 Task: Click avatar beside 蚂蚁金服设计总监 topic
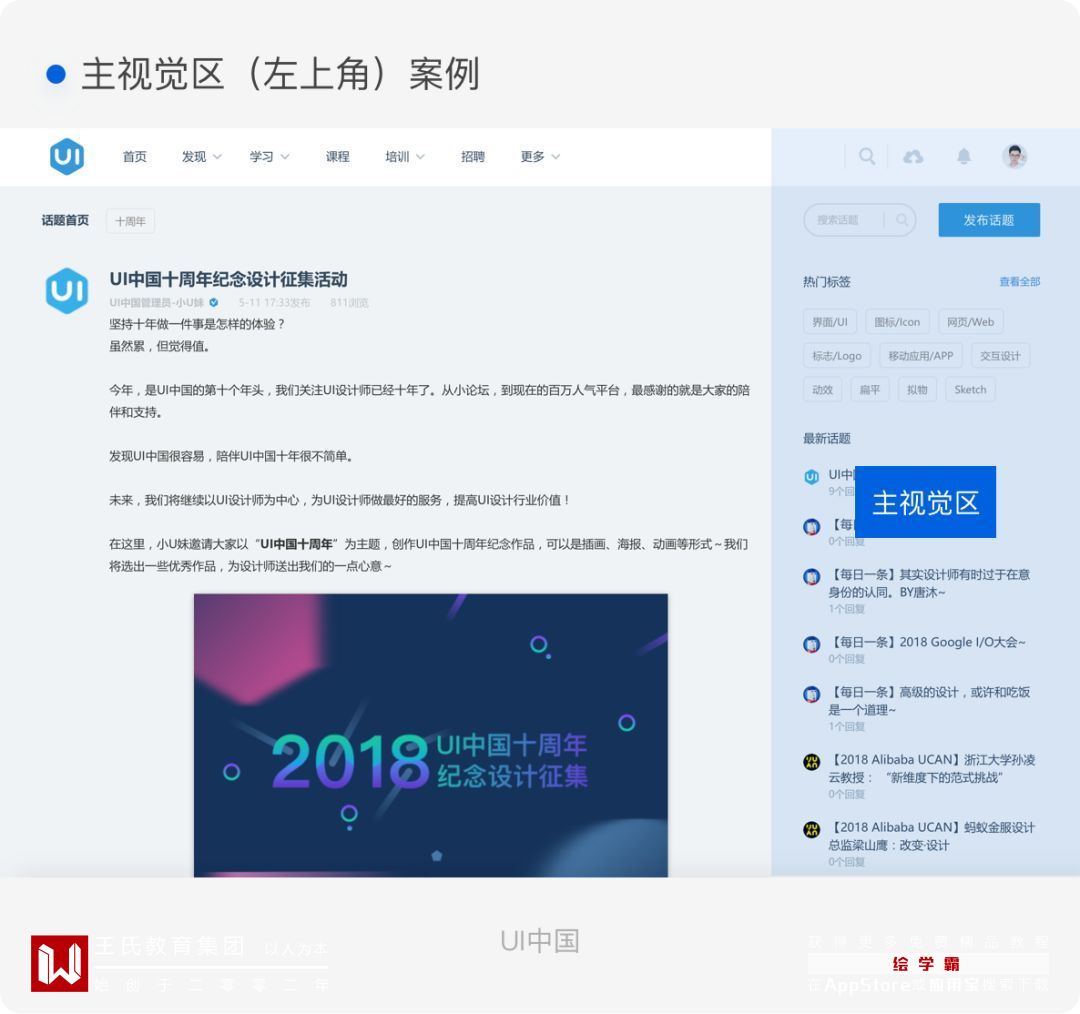tap(811, 829)
